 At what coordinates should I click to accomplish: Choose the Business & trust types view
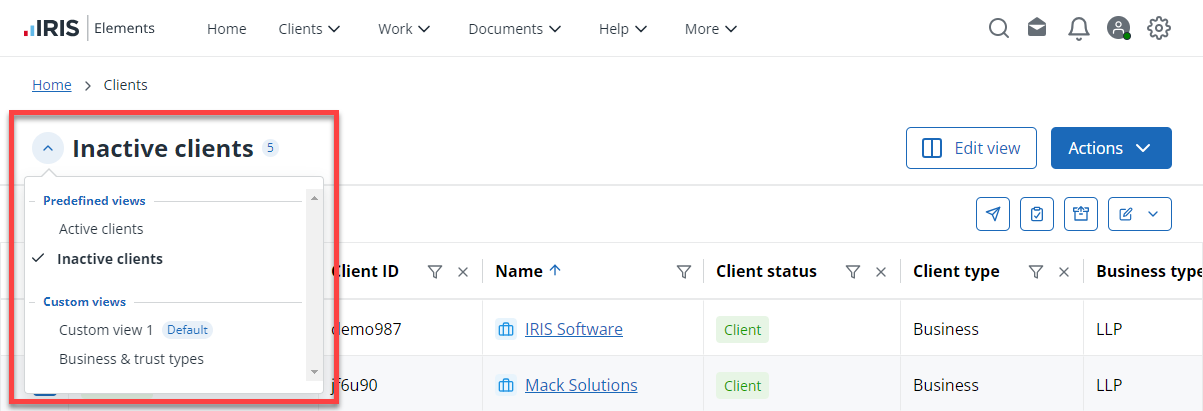tap(131, 359)
